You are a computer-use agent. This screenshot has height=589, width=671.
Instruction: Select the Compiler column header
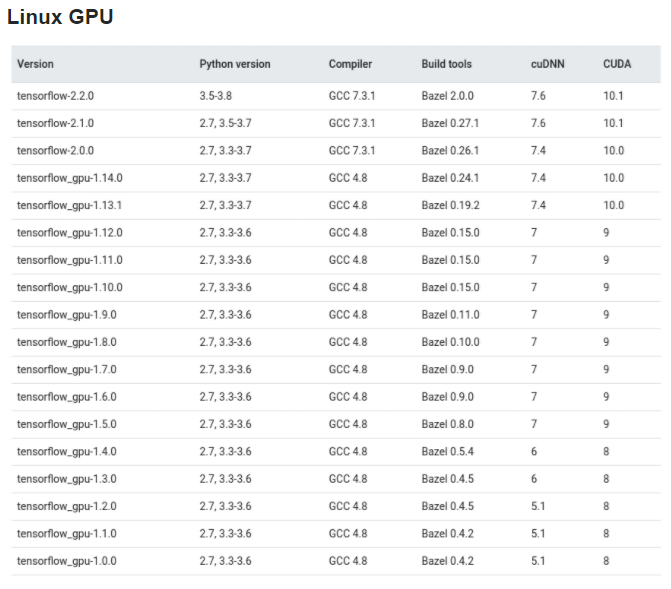(x=350, y=64)
